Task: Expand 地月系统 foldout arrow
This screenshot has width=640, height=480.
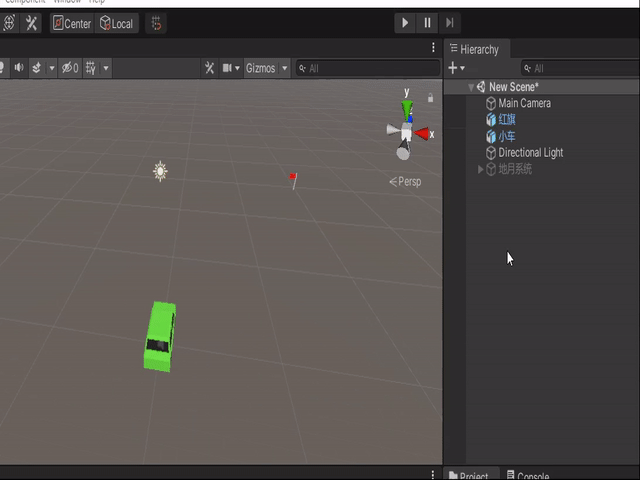Action: click(x=480, y=169)
